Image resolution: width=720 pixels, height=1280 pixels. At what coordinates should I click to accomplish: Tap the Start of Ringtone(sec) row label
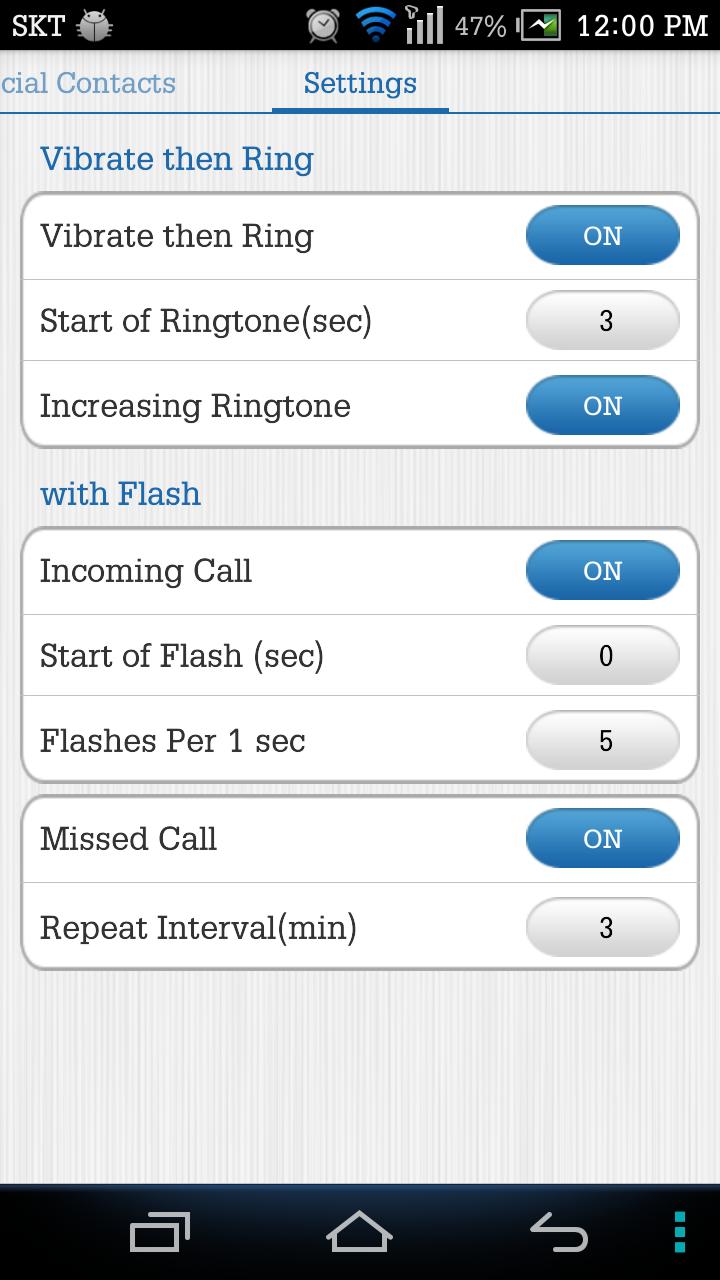click(205, 321)
